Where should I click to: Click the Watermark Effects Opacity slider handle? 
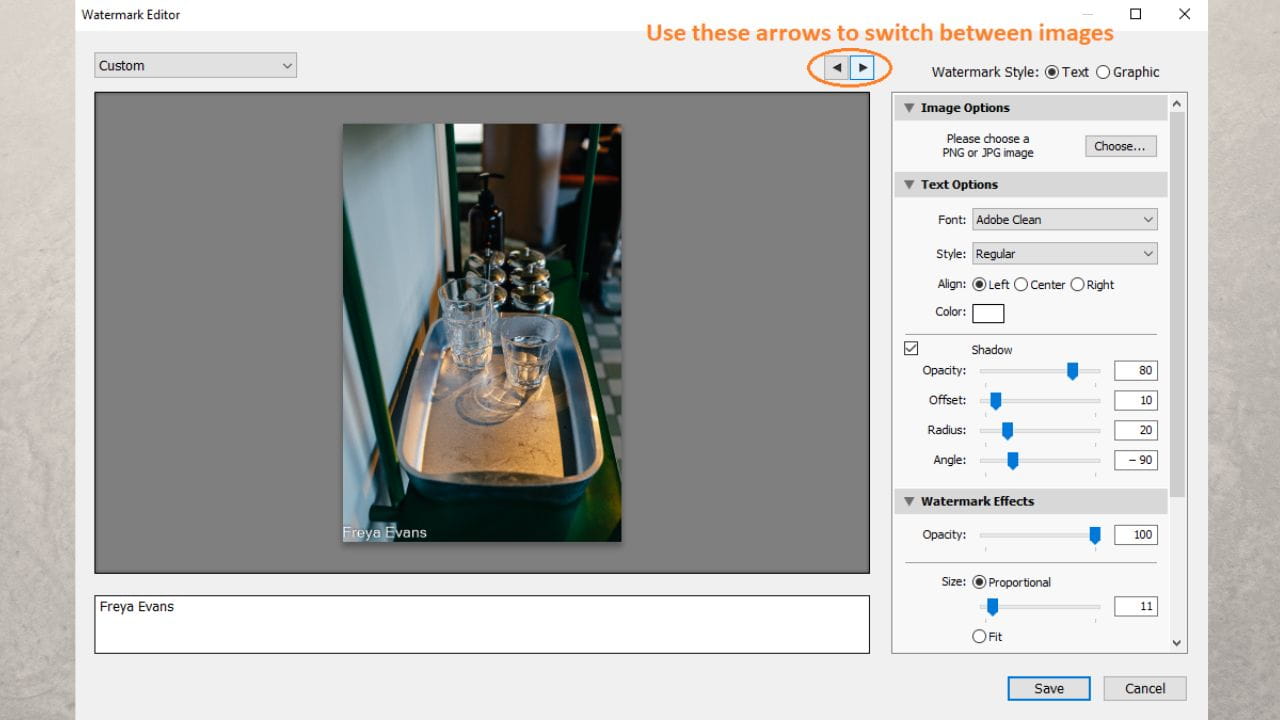click(1095, 535)
